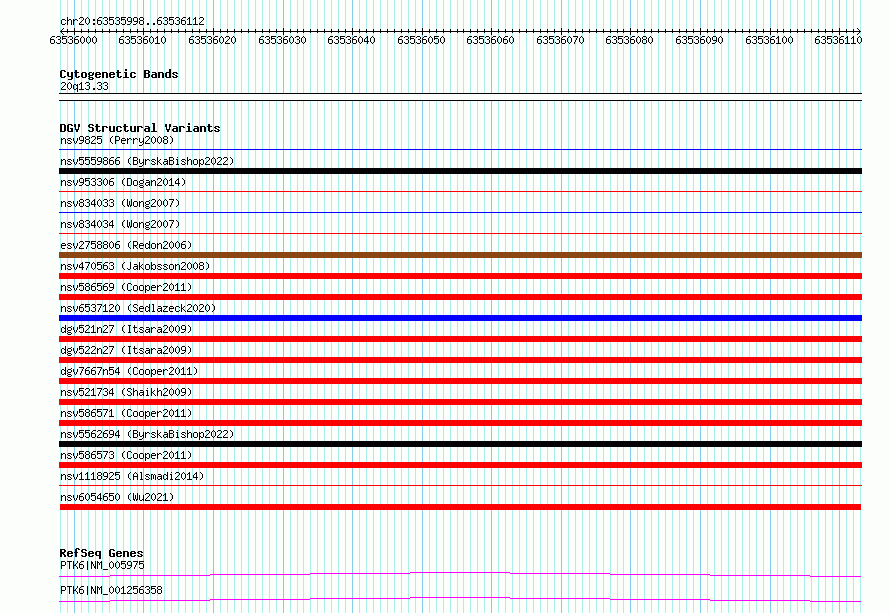Click the brown bar under esv2758806
This screenshot has height=613, width=890.
460,255
